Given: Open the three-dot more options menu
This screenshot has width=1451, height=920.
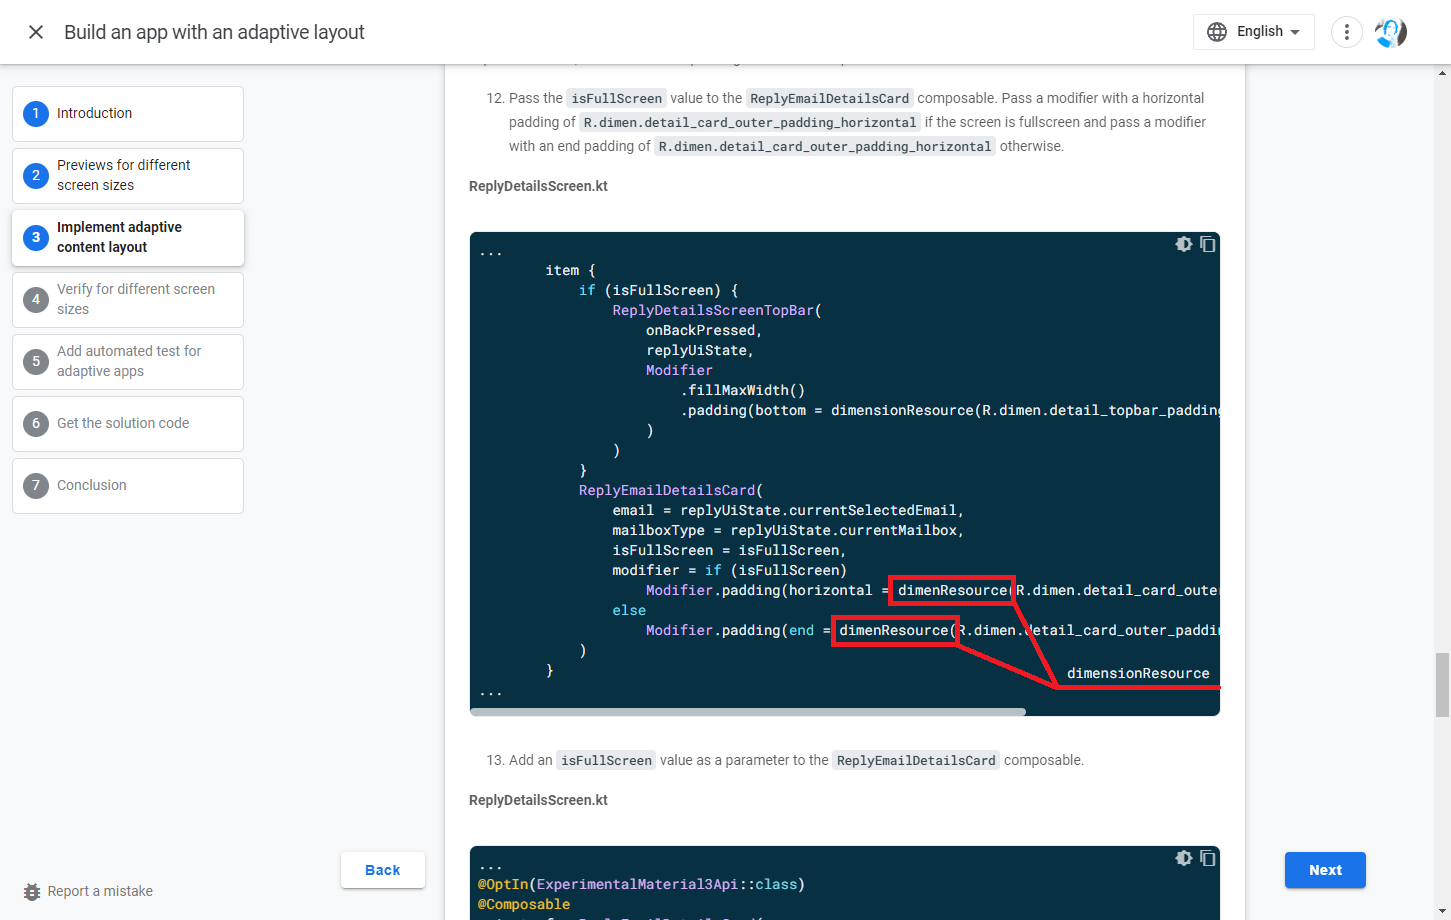Looking at the screenshot, I should [1347, 32].
